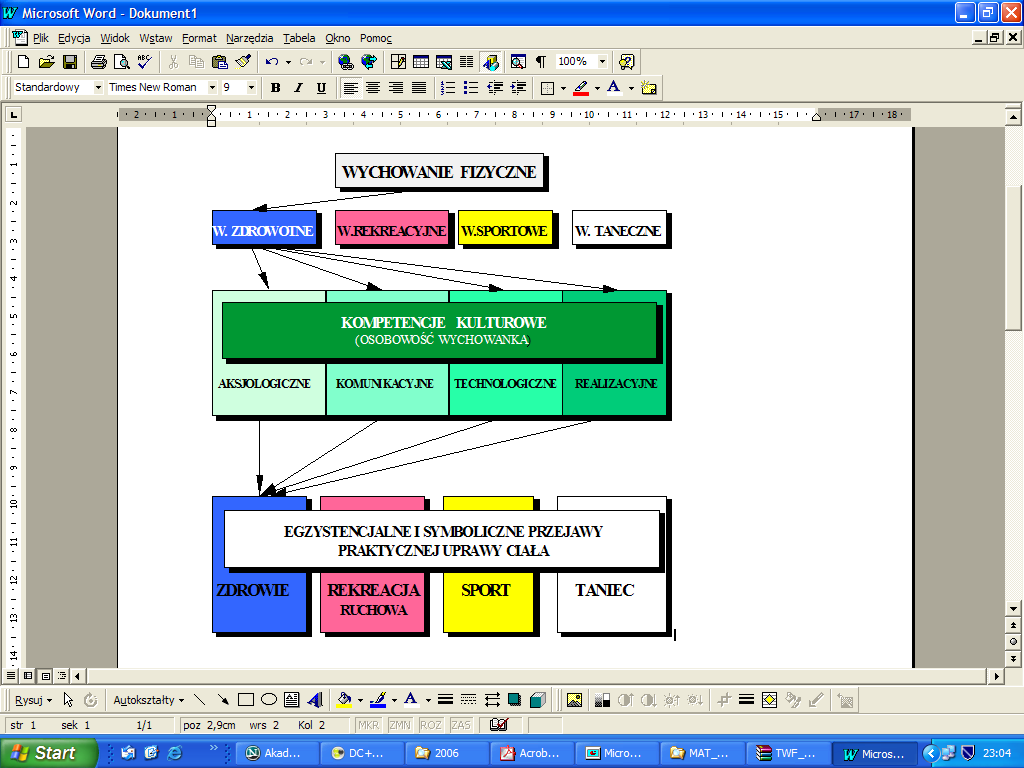Open the Narzędzia menu
Viewport: 1024px width, 768px height.
[x=249, y=38]
